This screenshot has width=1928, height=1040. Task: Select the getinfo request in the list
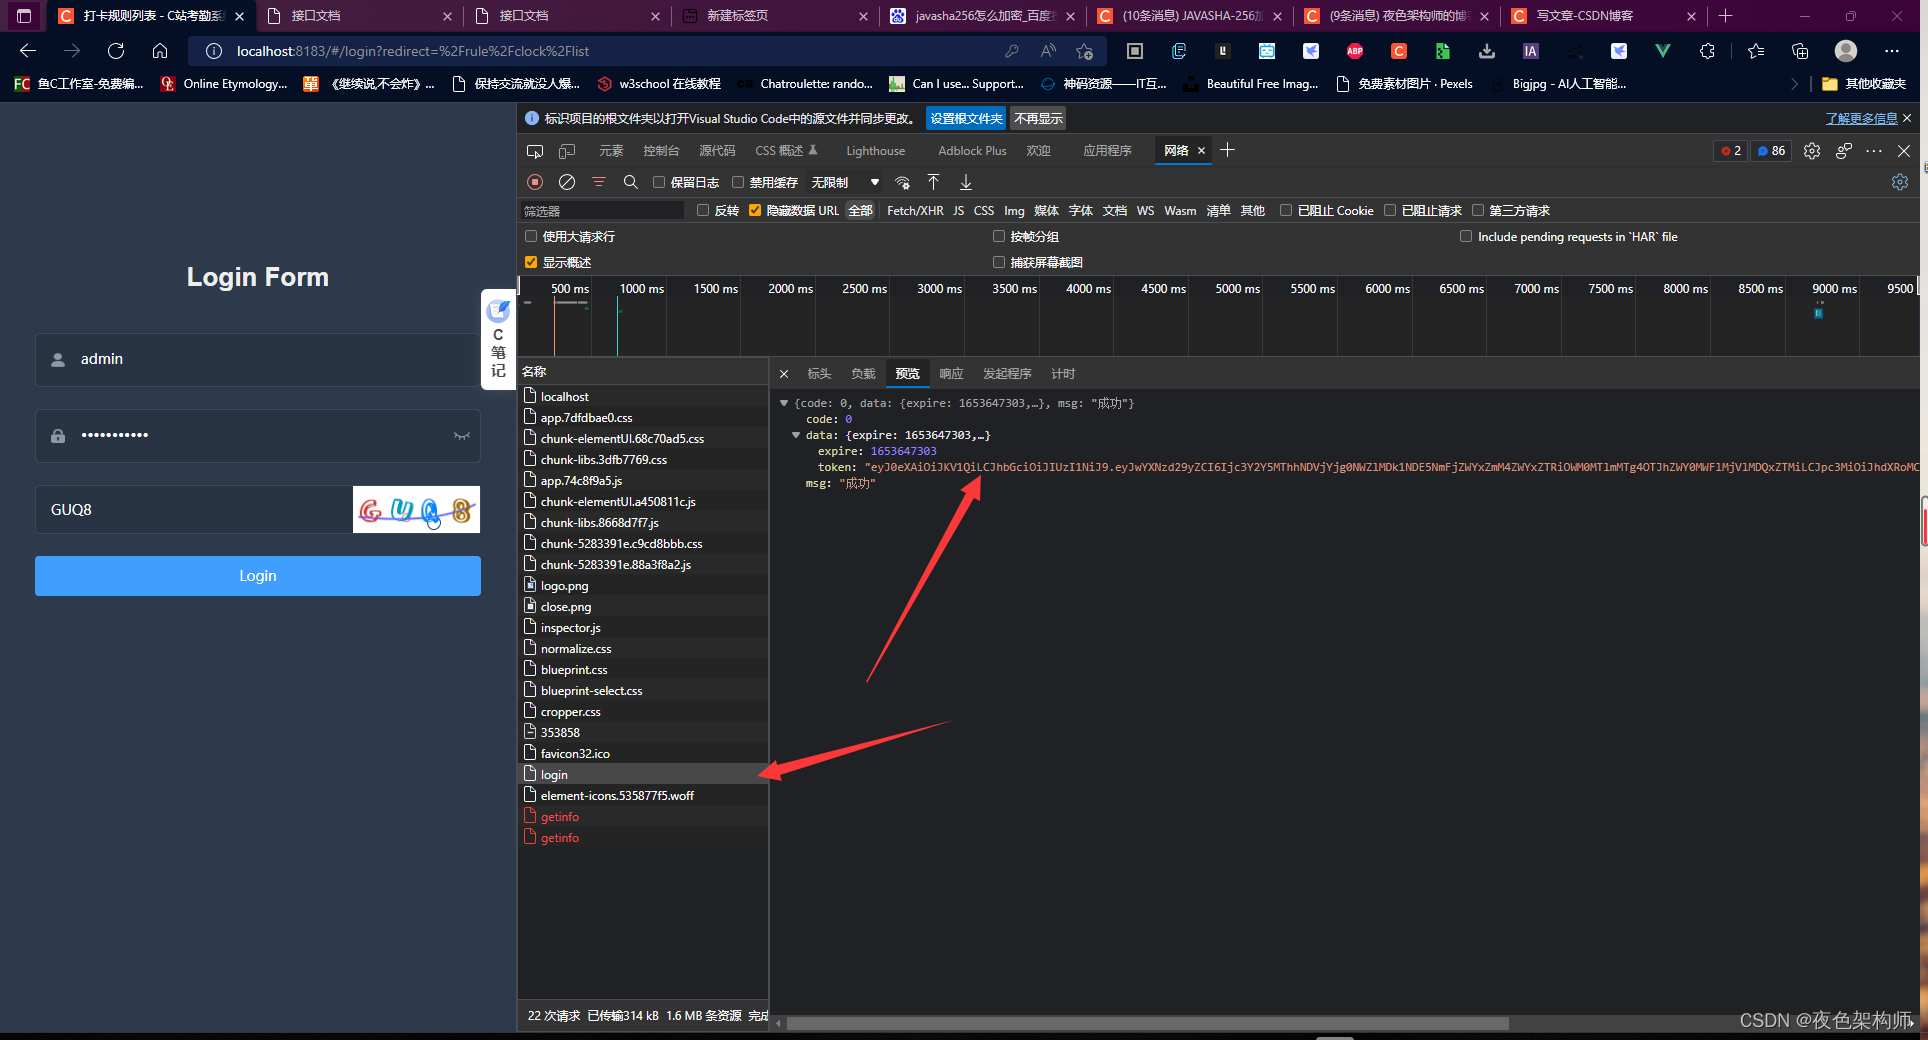tap(560, 817)
